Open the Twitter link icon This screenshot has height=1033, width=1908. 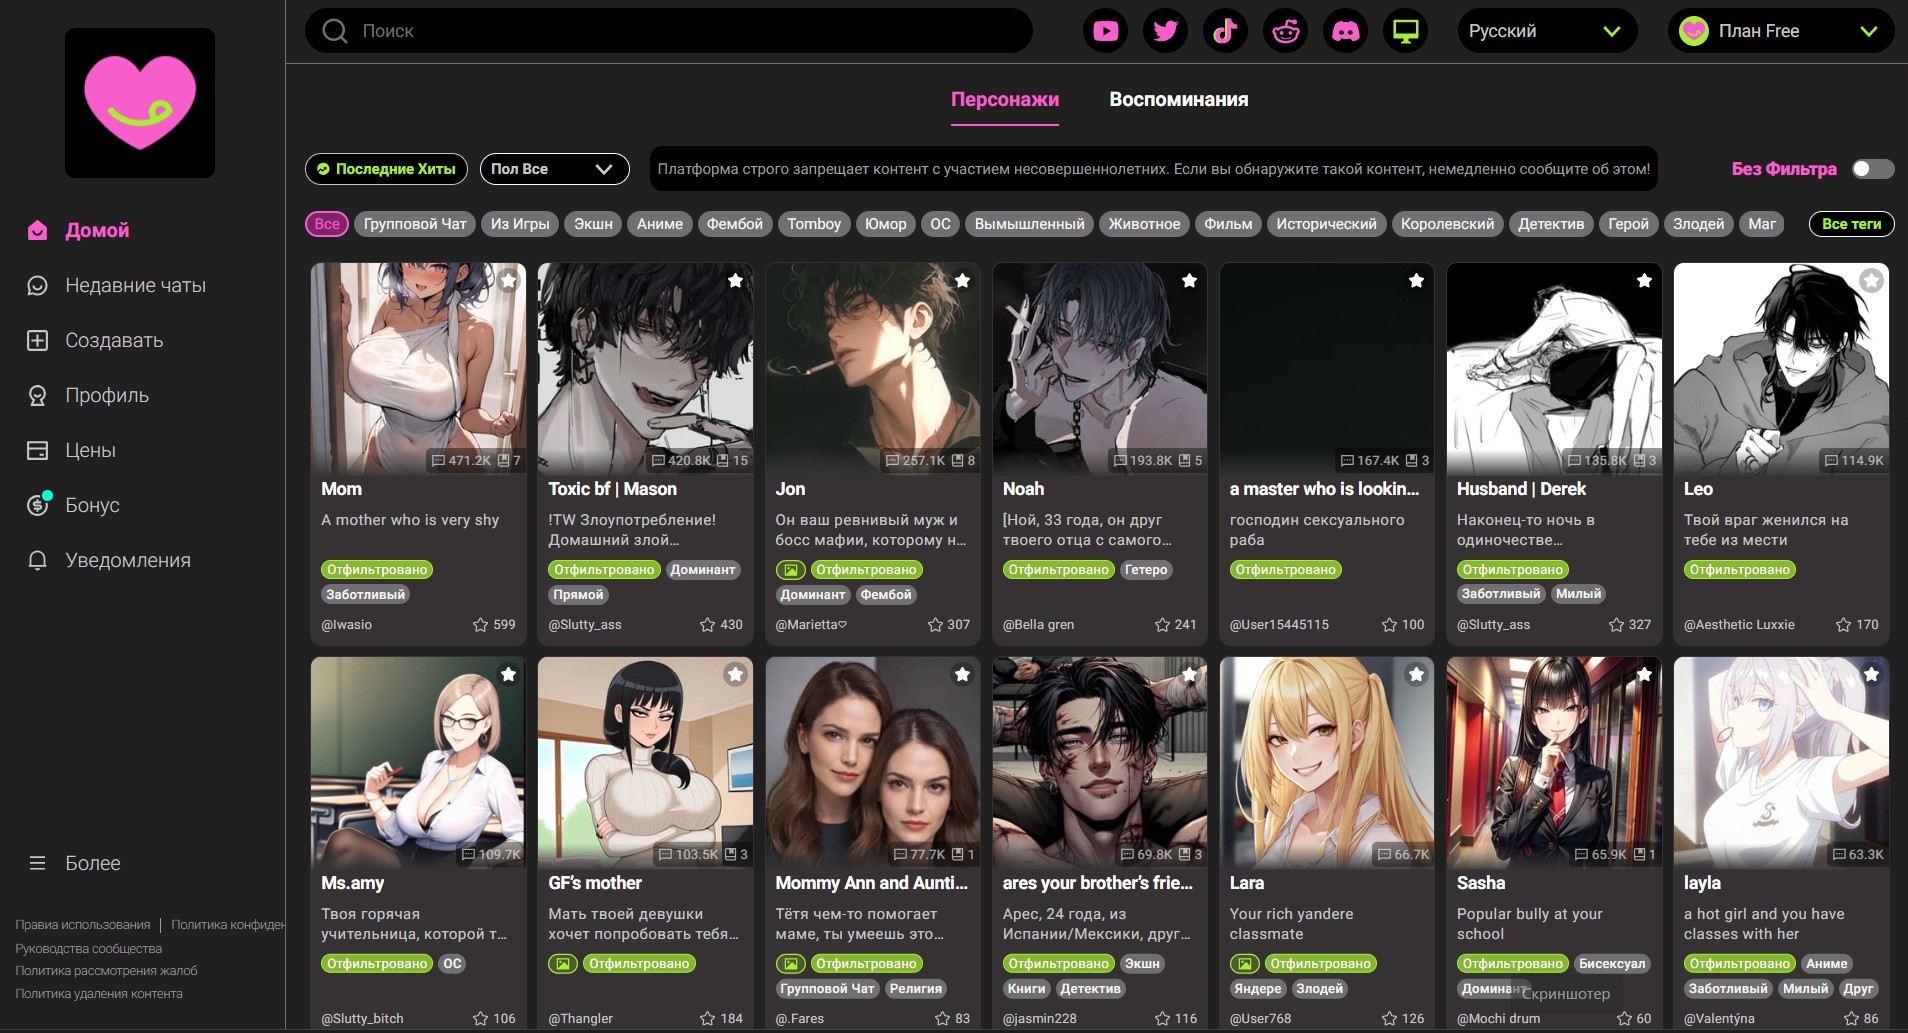pos(1165,31)
